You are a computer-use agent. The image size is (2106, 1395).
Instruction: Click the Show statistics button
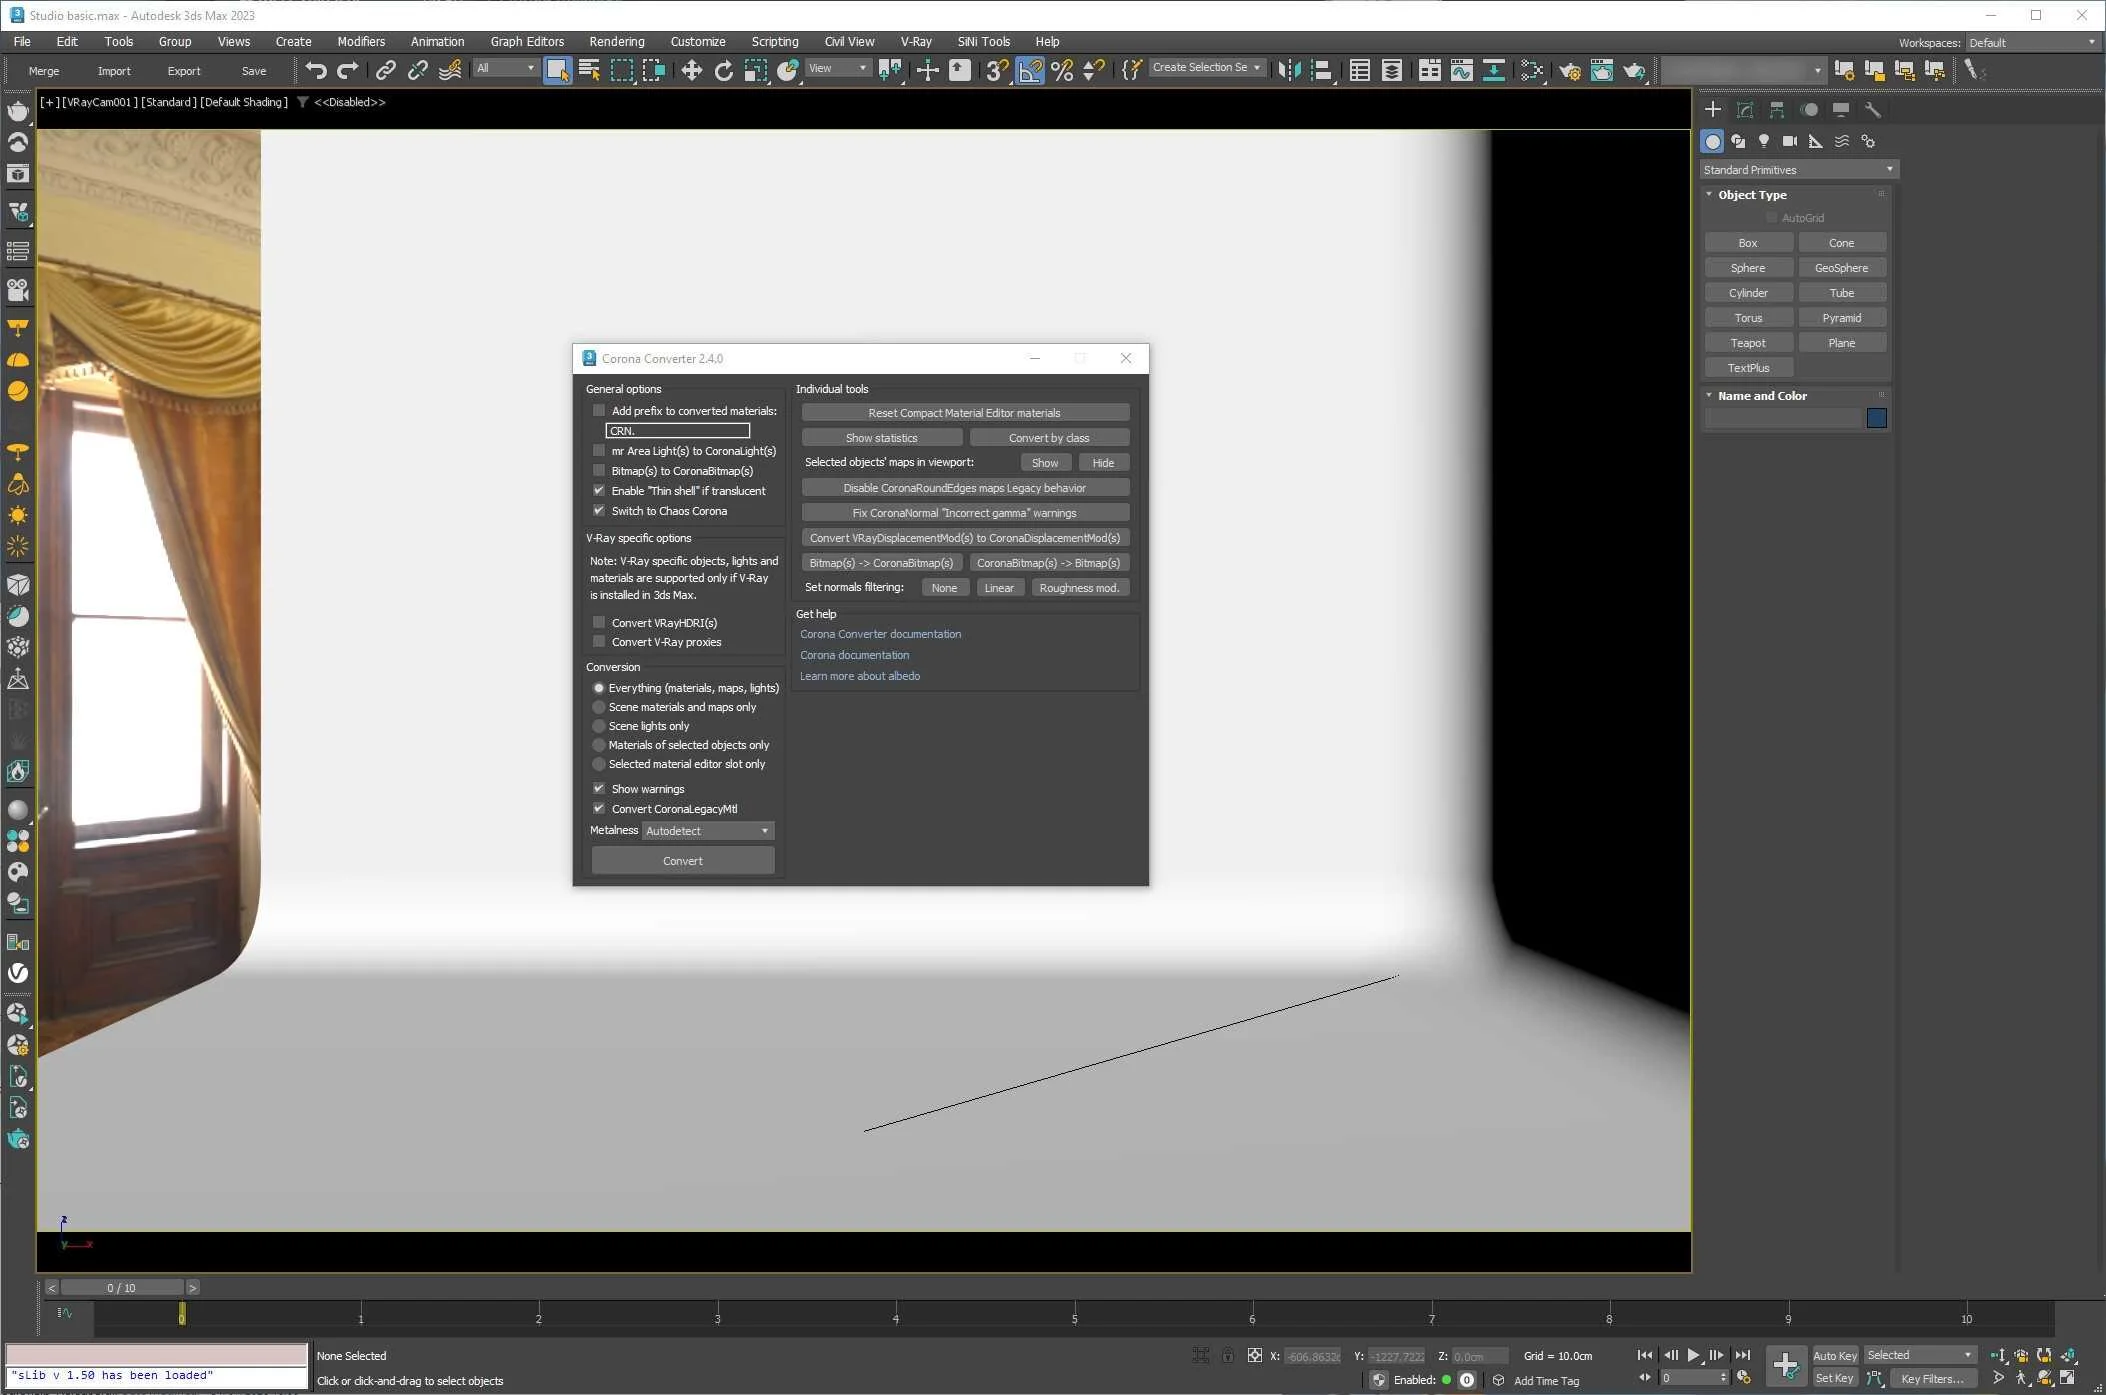click(881, 438)
